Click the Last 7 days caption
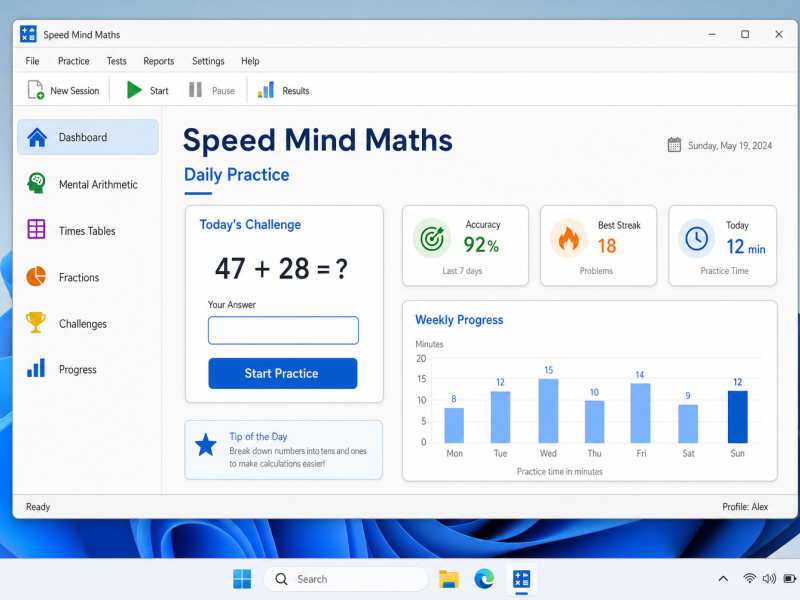 462,271
